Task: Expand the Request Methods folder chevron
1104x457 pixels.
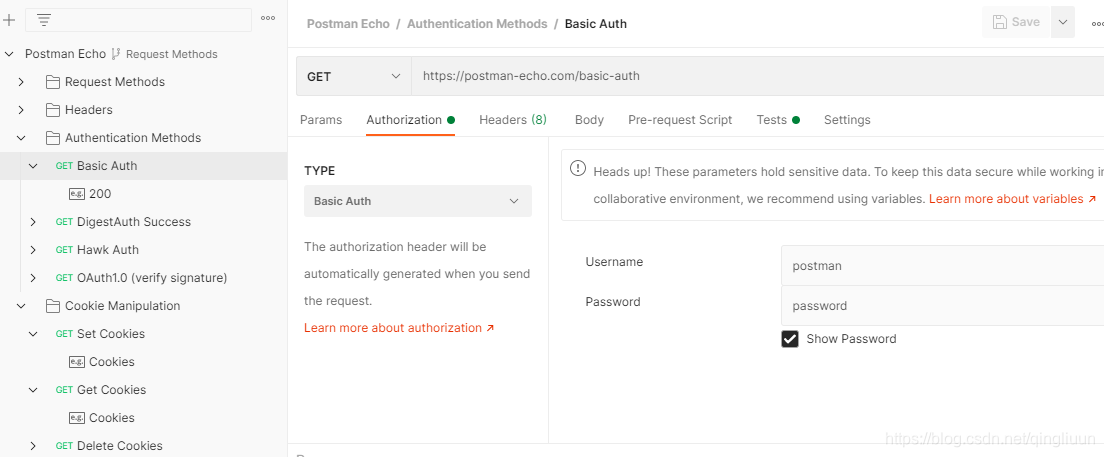Action: [x=21, y=82]
